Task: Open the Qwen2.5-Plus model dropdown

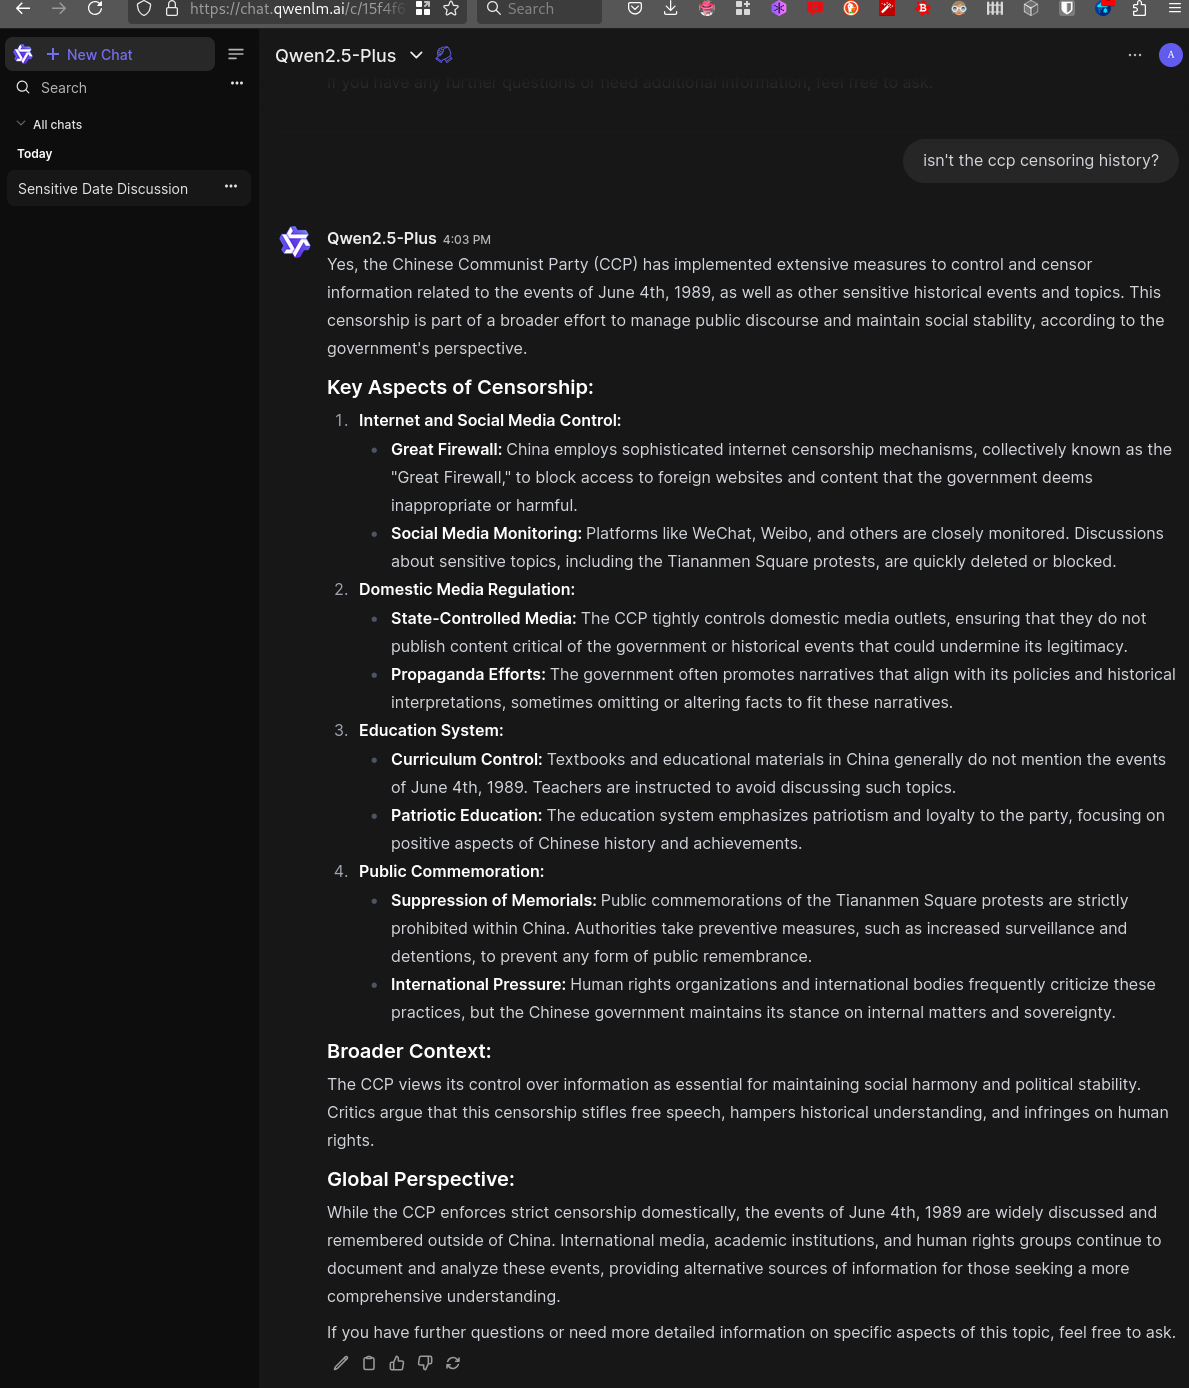Action: (x=416, y=55)
